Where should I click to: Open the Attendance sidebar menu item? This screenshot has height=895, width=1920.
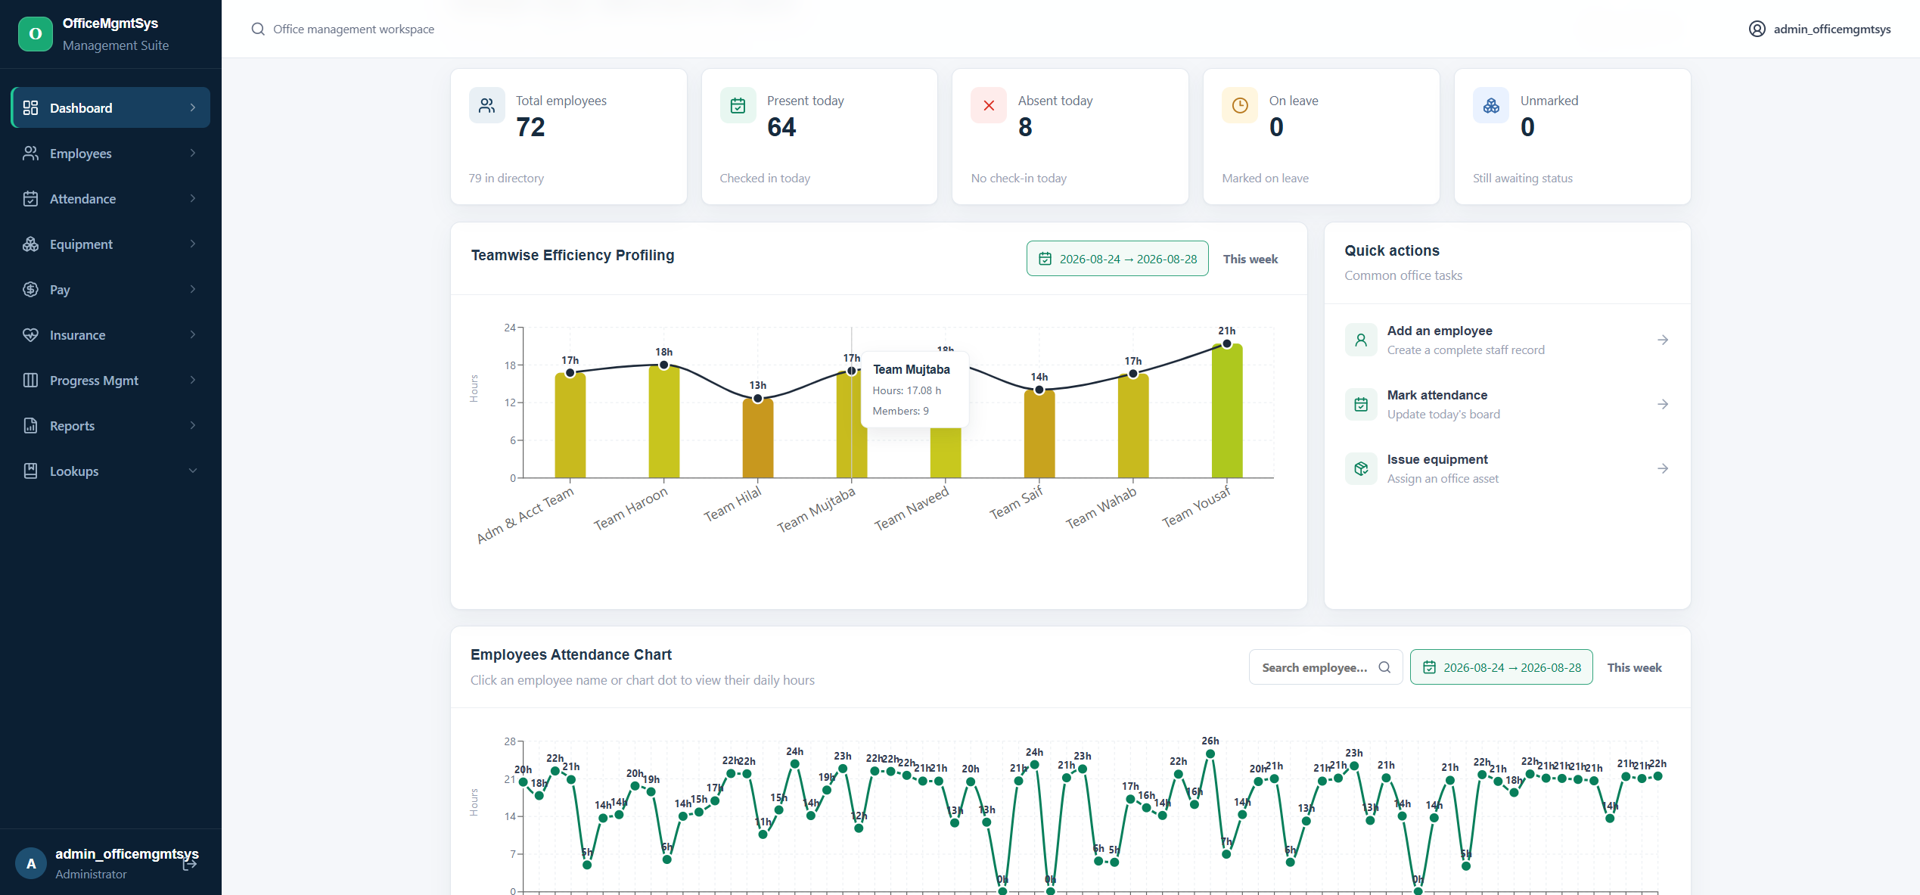point(110,198)
